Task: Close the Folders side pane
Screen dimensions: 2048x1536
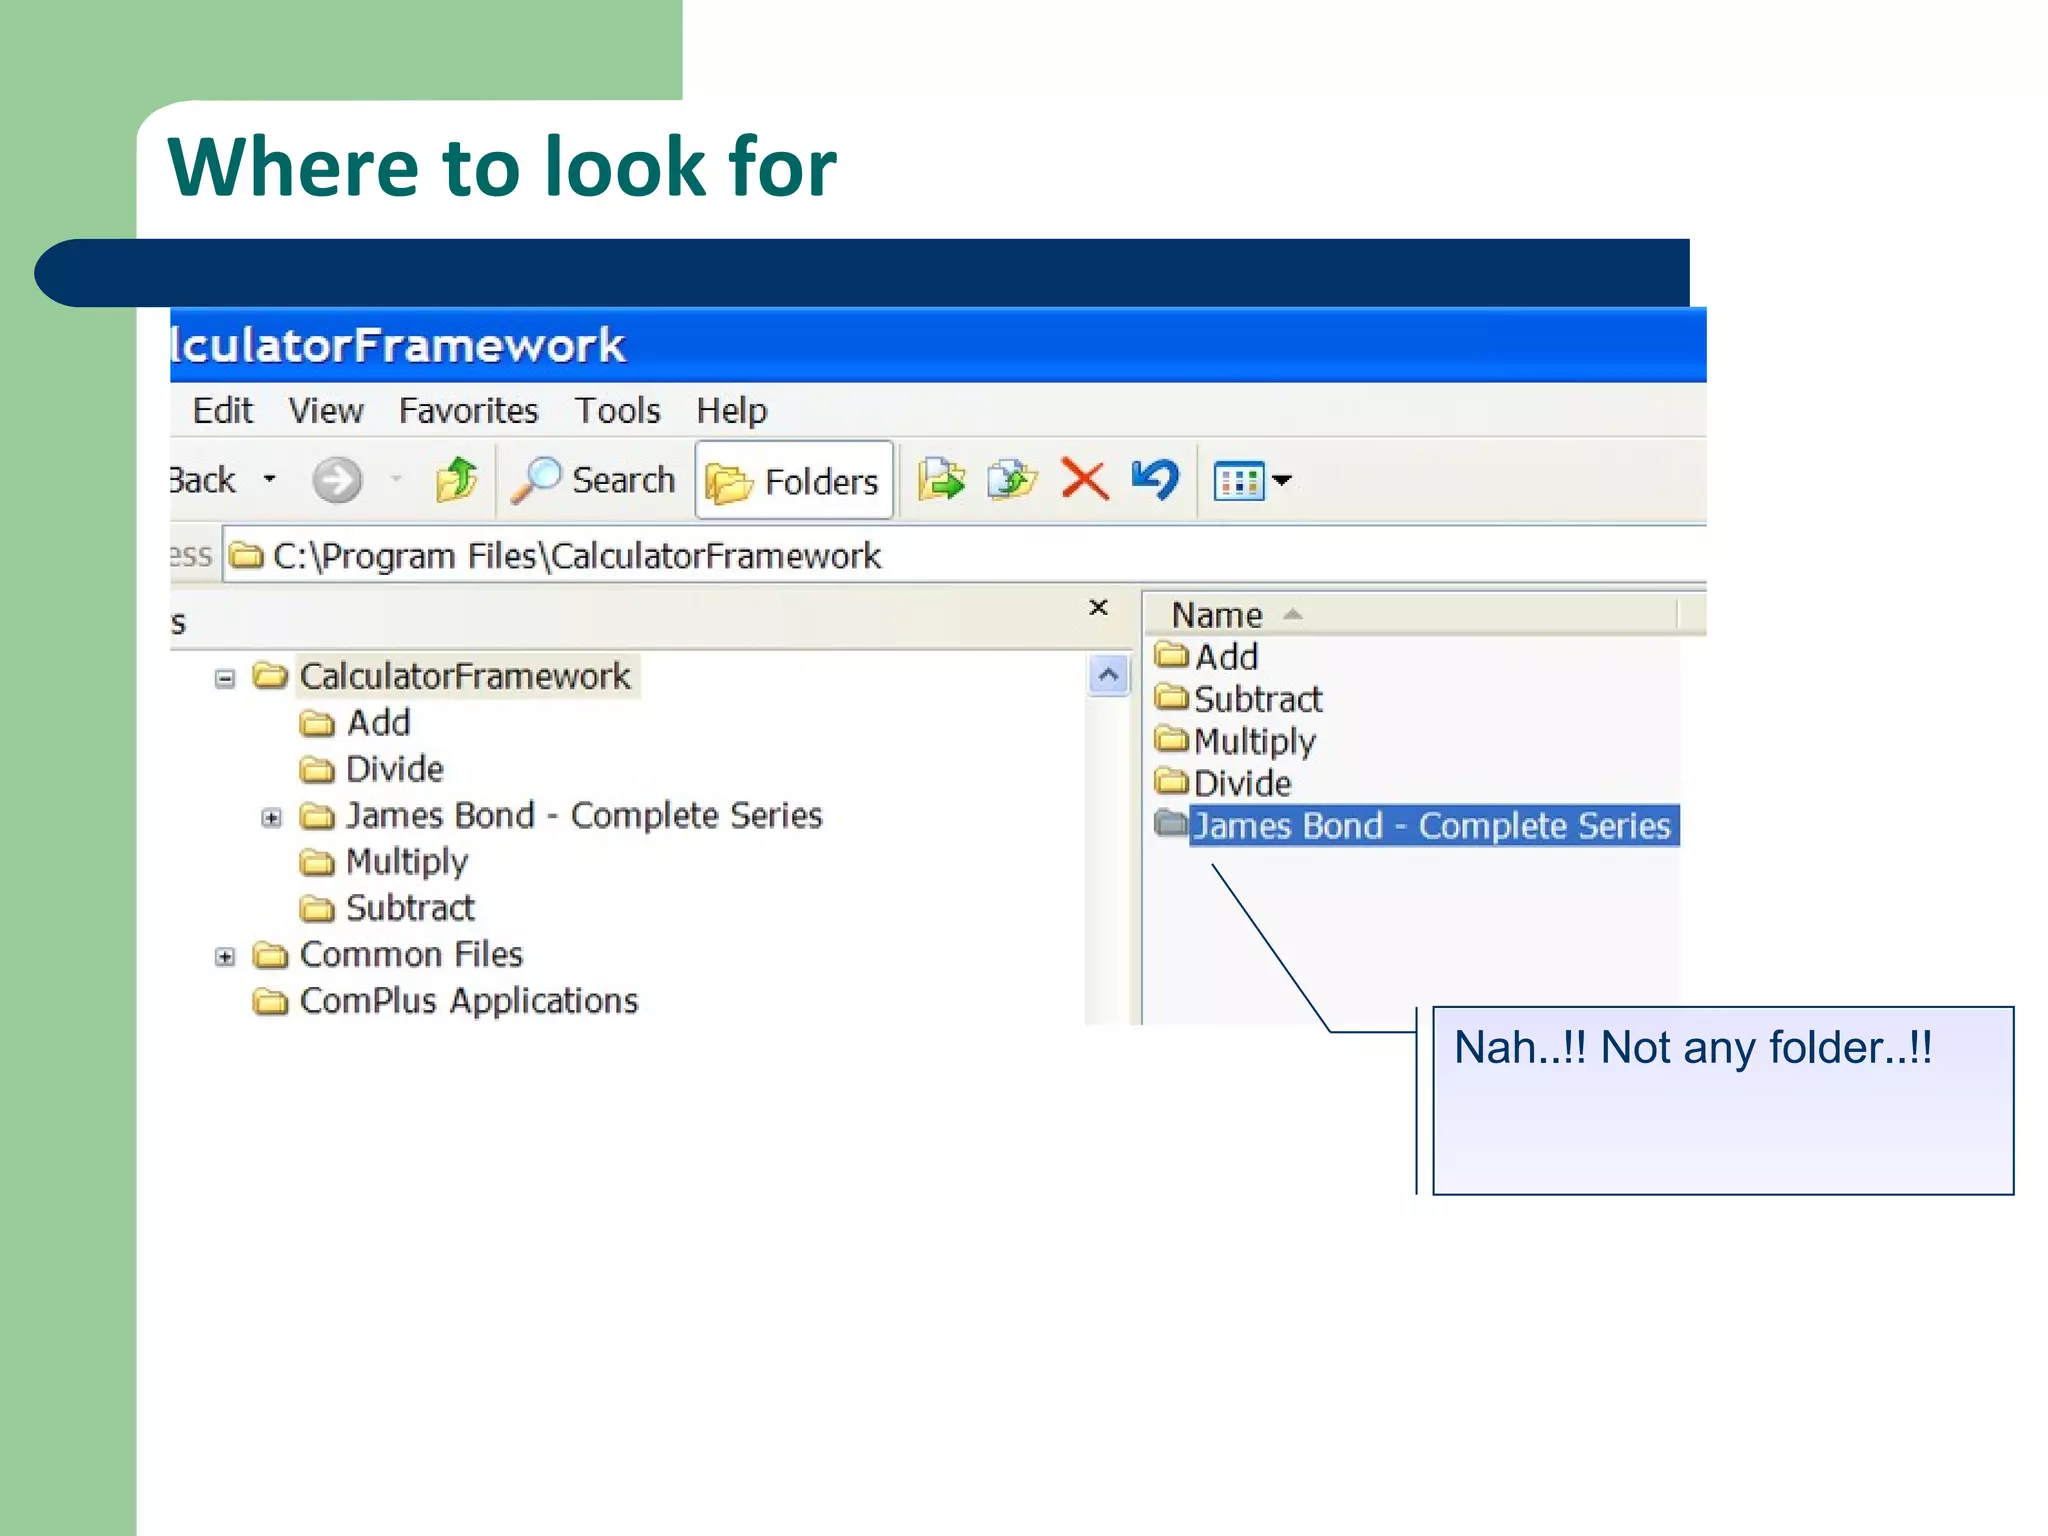Action: (1098, 608)
